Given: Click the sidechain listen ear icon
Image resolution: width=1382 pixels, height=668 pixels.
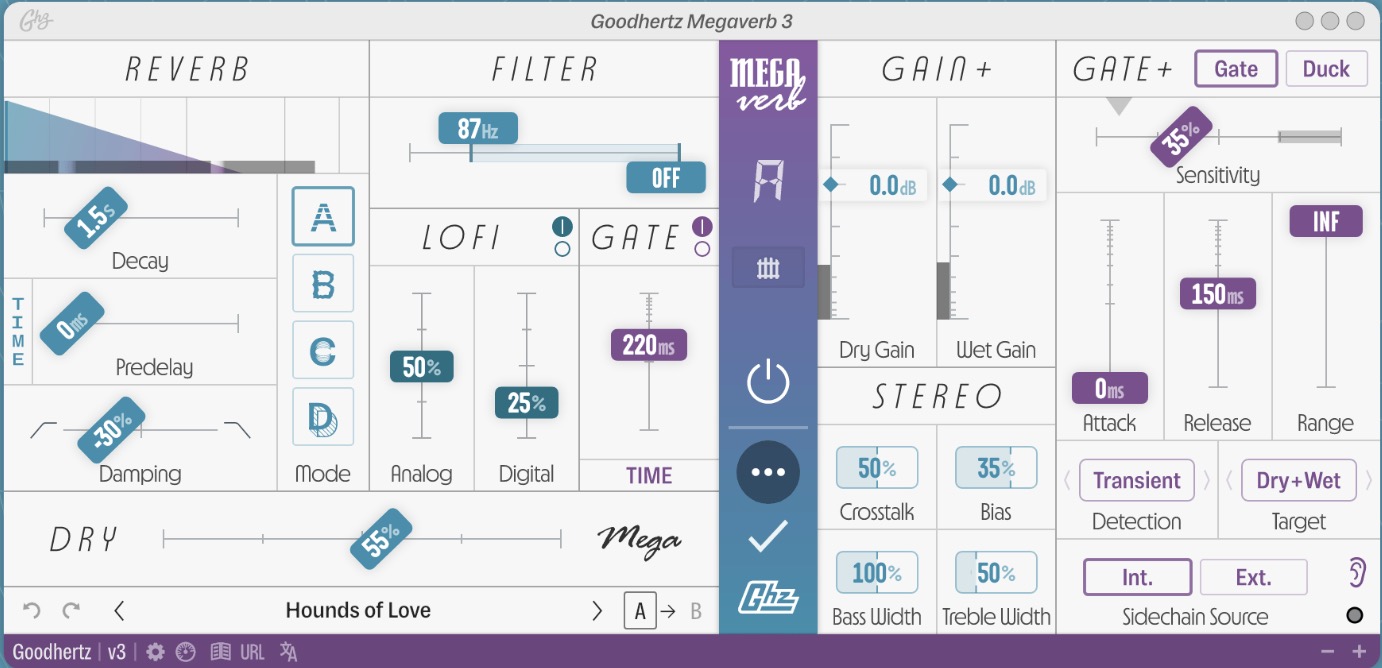Looking at the screenshot, I should [1355, 573].
